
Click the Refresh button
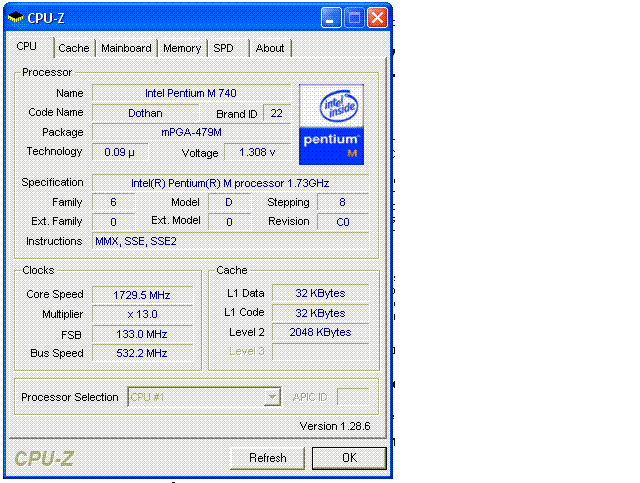pos(267,458)
